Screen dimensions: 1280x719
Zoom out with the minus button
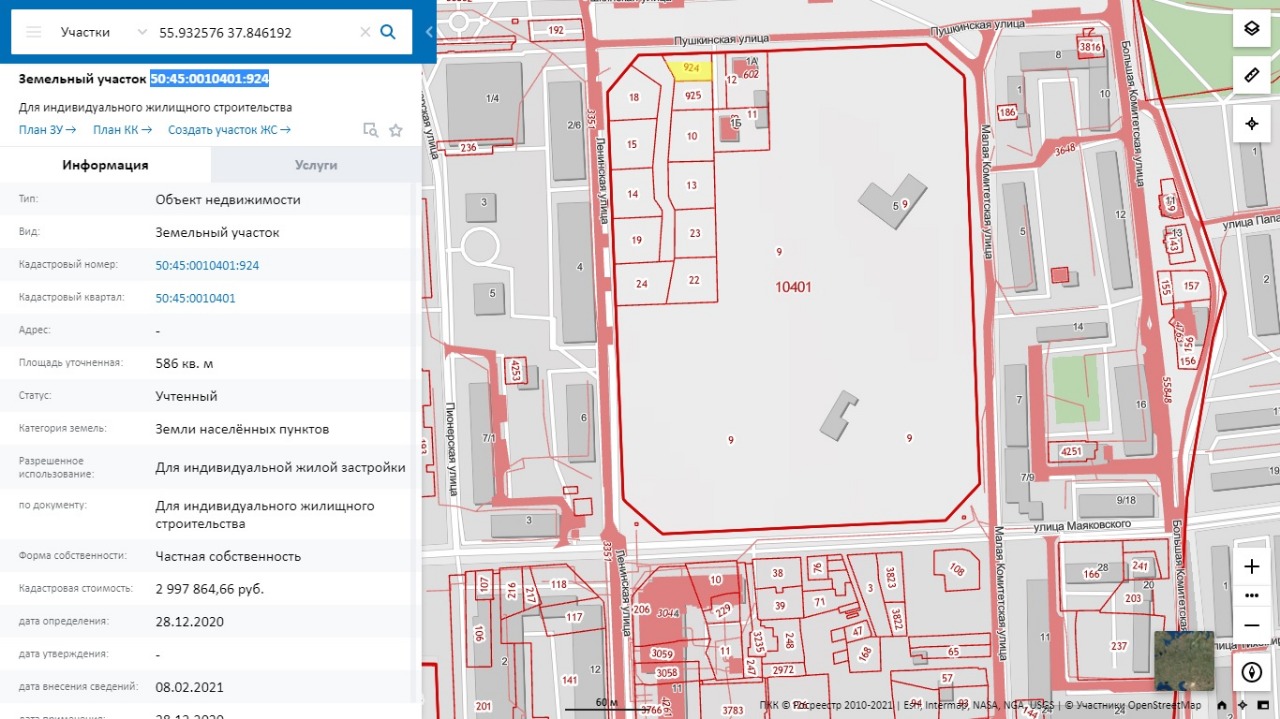(x=1251, y=625)
